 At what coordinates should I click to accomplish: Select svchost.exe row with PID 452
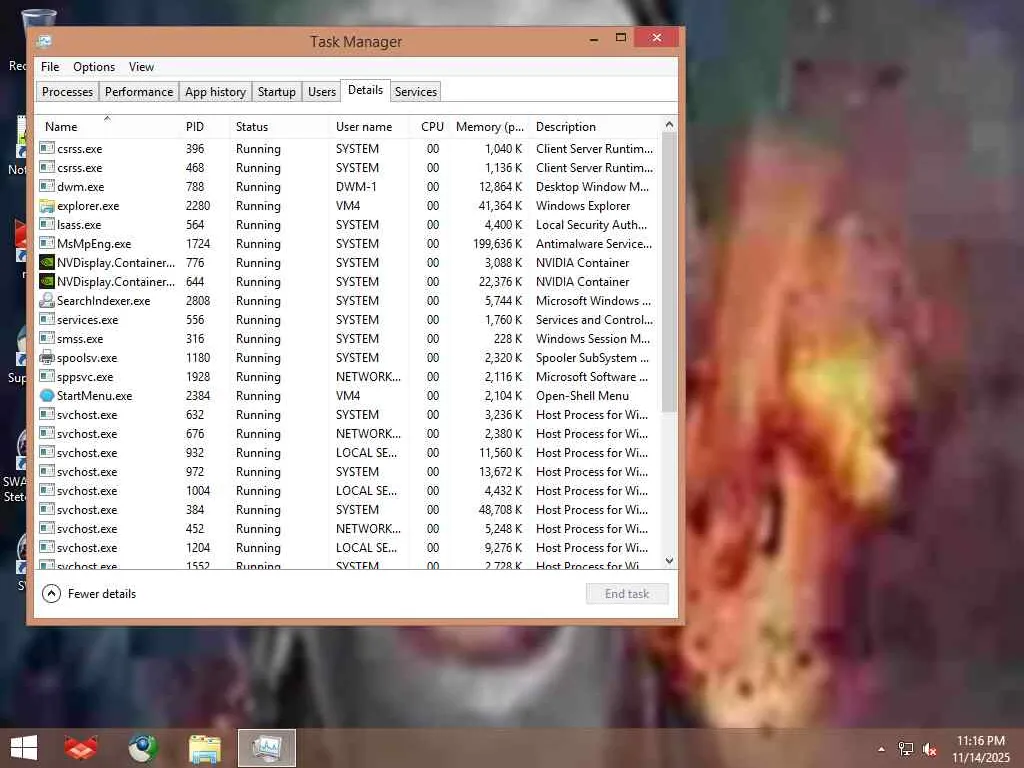click(x=349, y=528)
